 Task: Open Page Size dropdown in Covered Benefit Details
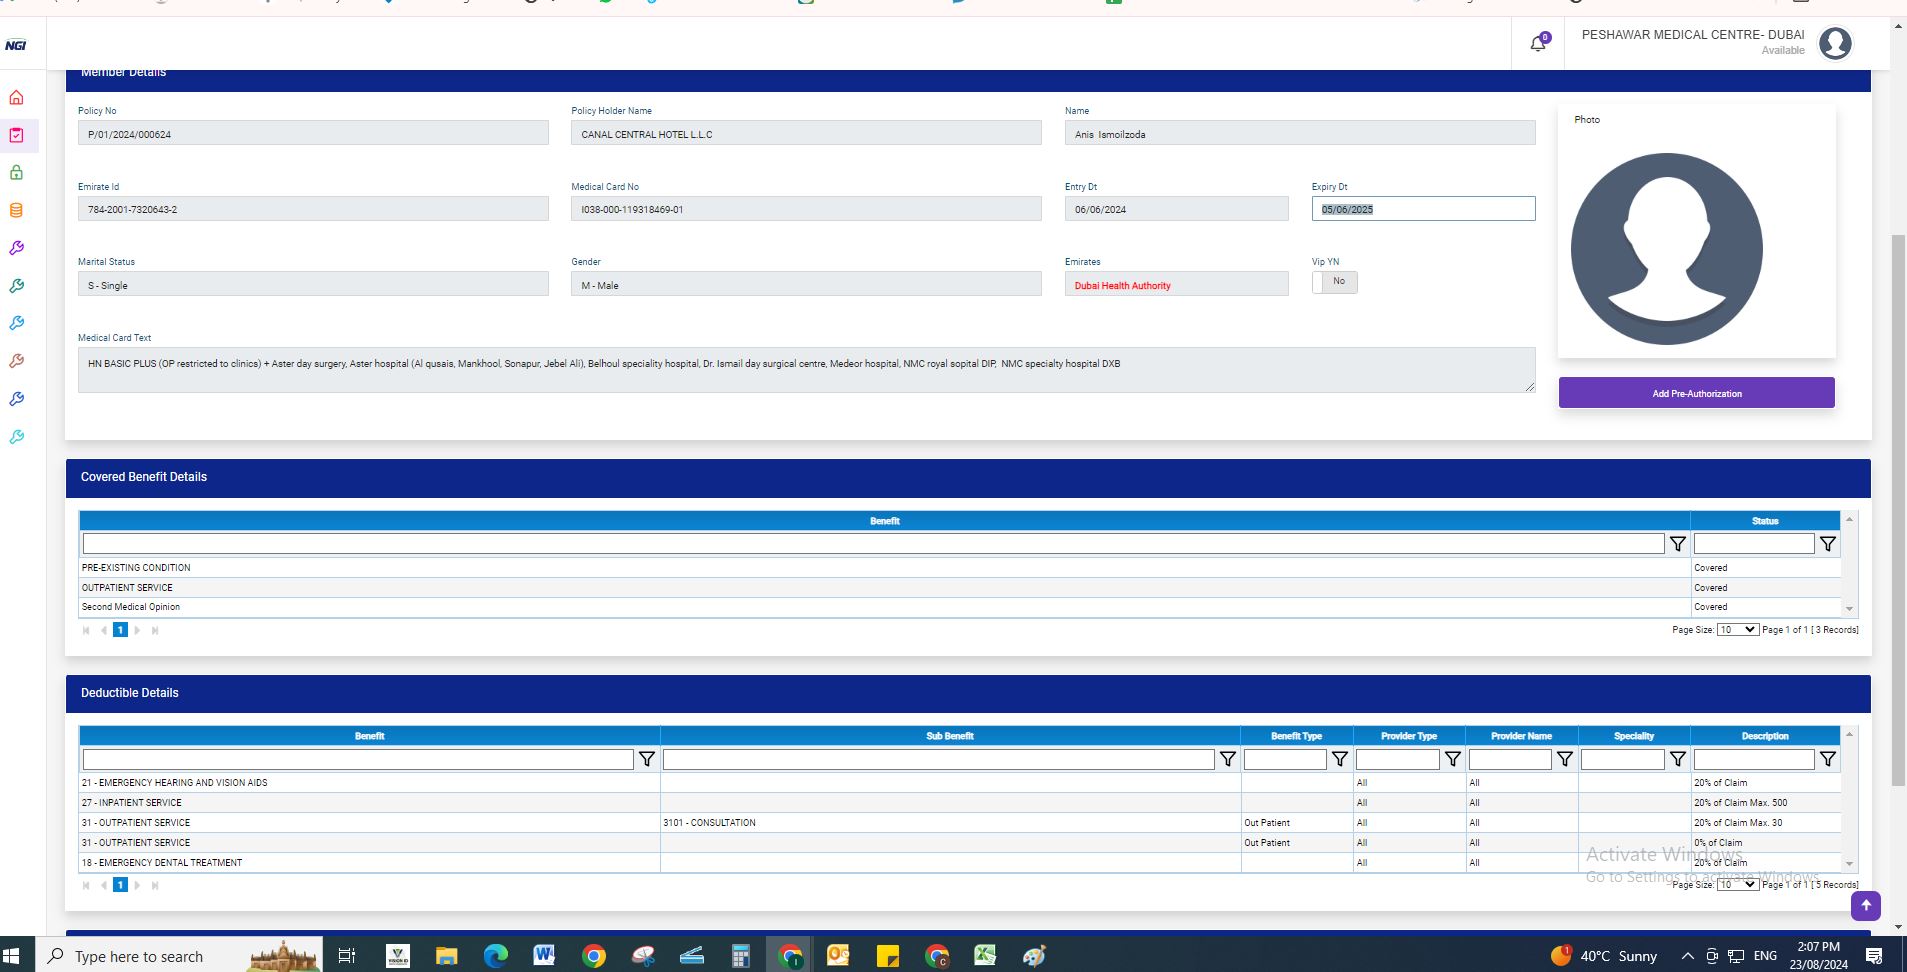pyautogui.click(x=1737, y=630)
